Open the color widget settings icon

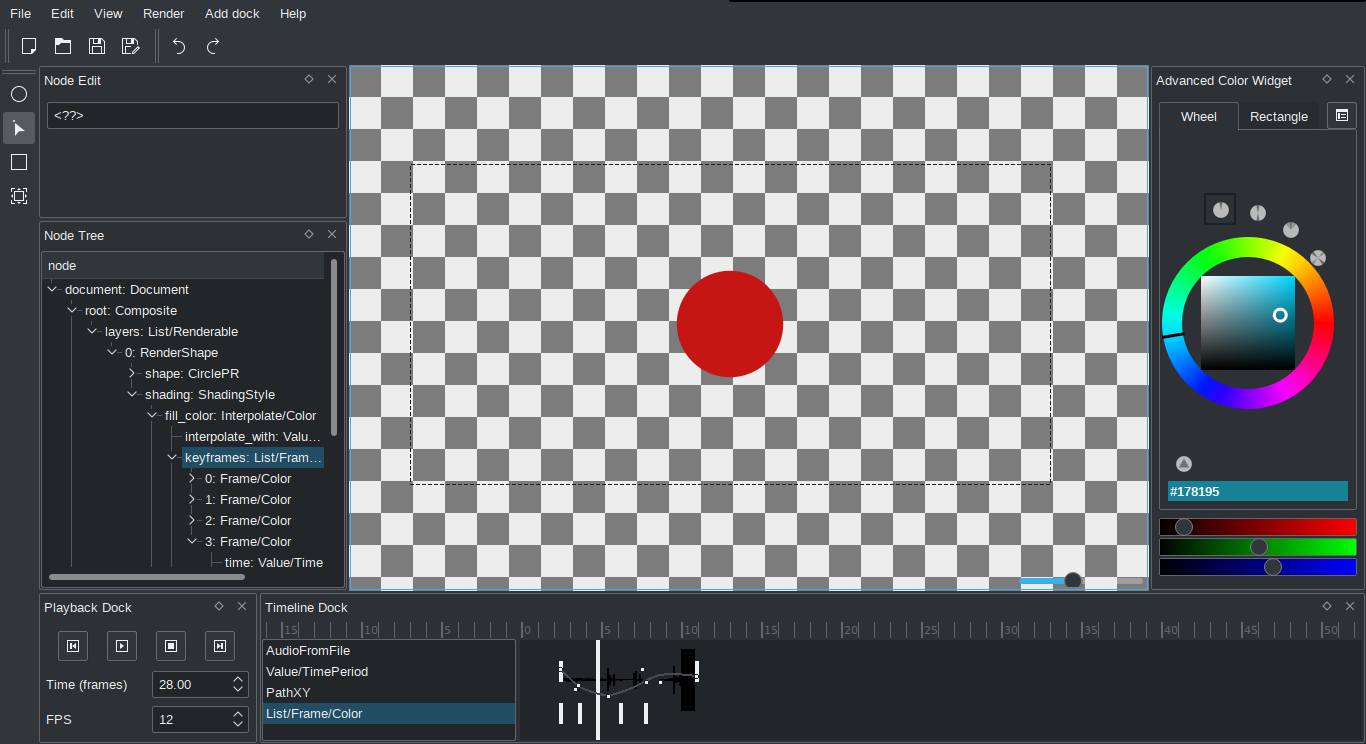pos(1341,116)
